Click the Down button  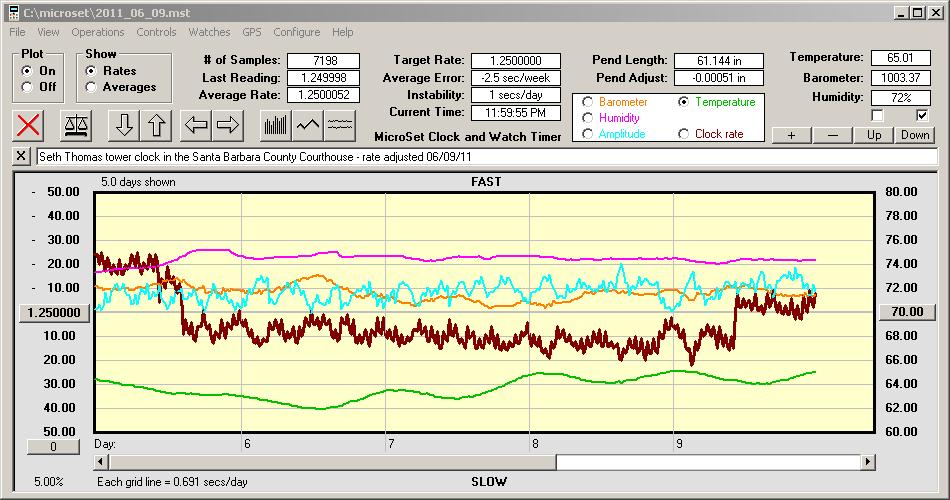(x=915, y=135)
